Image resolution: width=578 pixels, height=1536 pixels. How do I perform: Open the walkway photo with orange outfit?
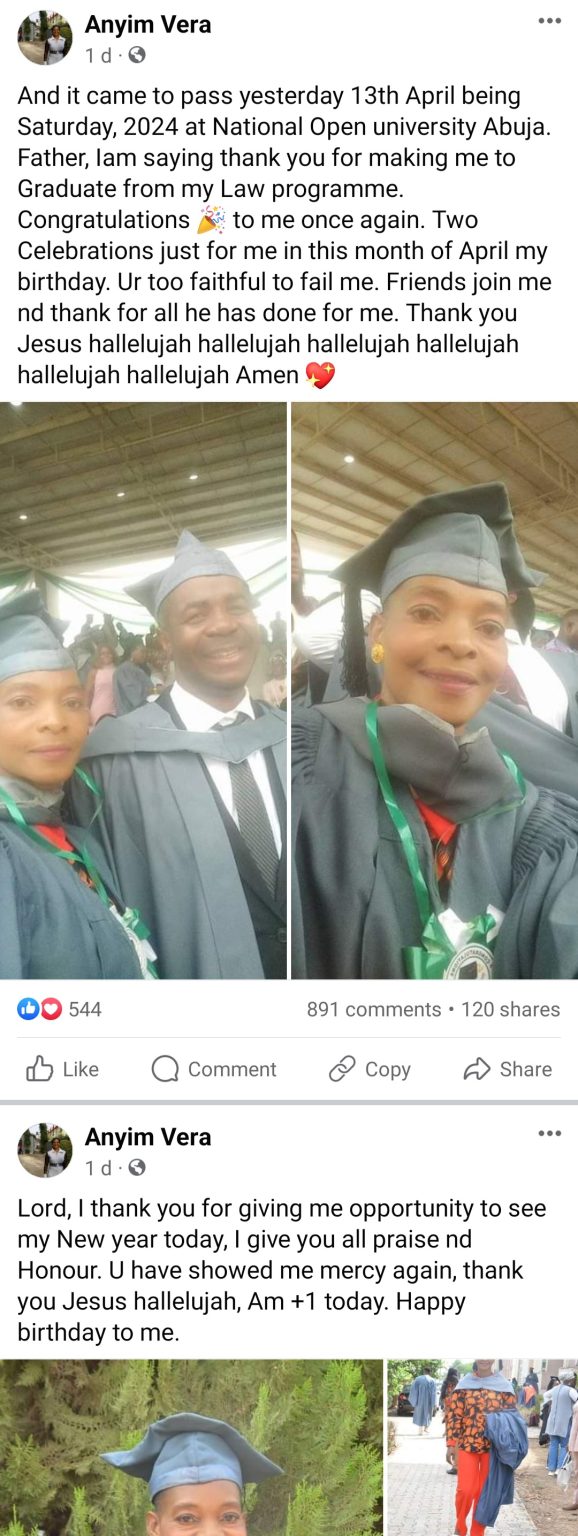483,1447
